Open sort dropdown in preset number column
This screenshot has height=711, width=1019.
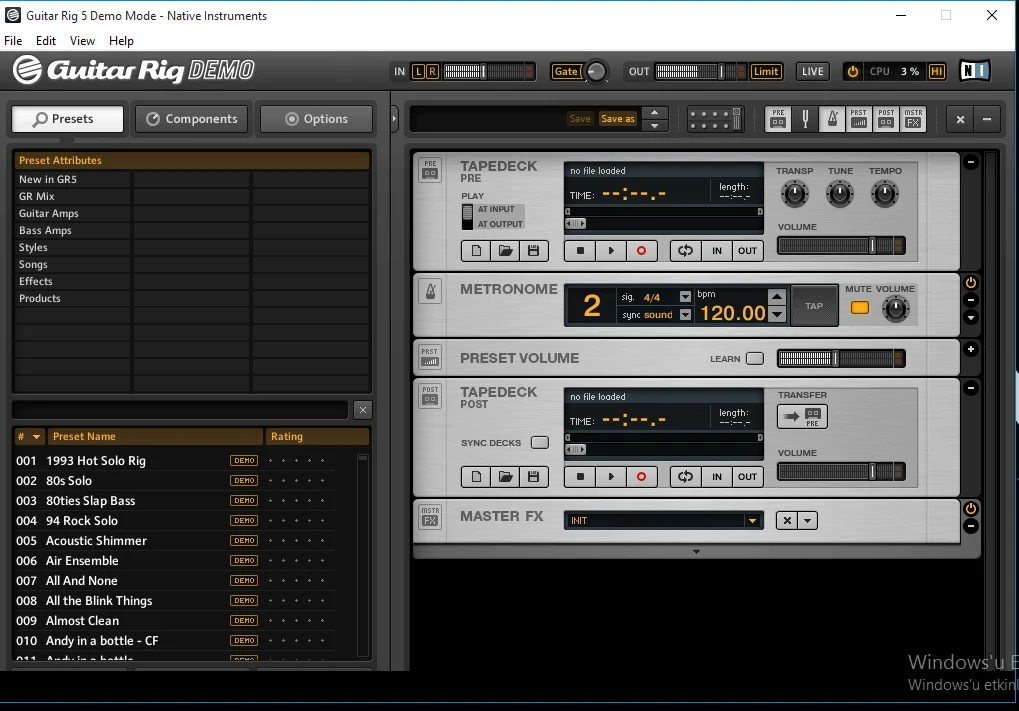coord(36,437)
